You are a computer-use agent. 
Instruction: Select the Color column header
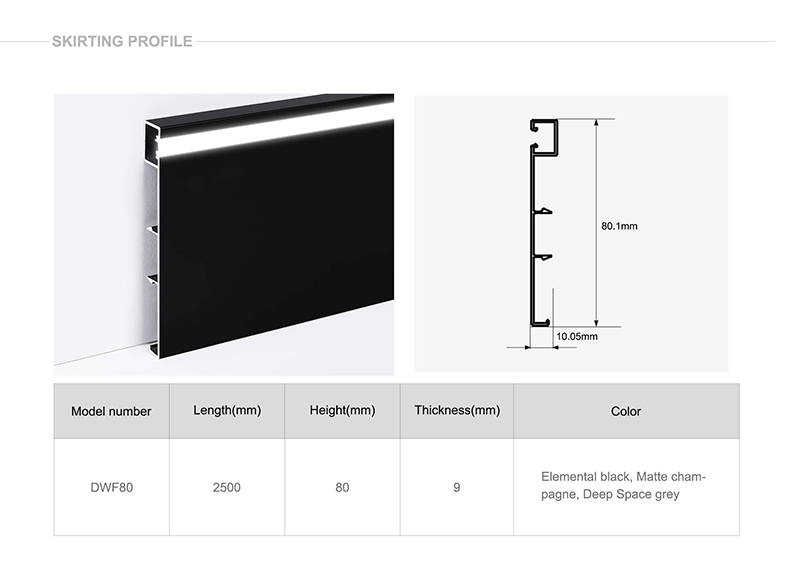(626, 411)
